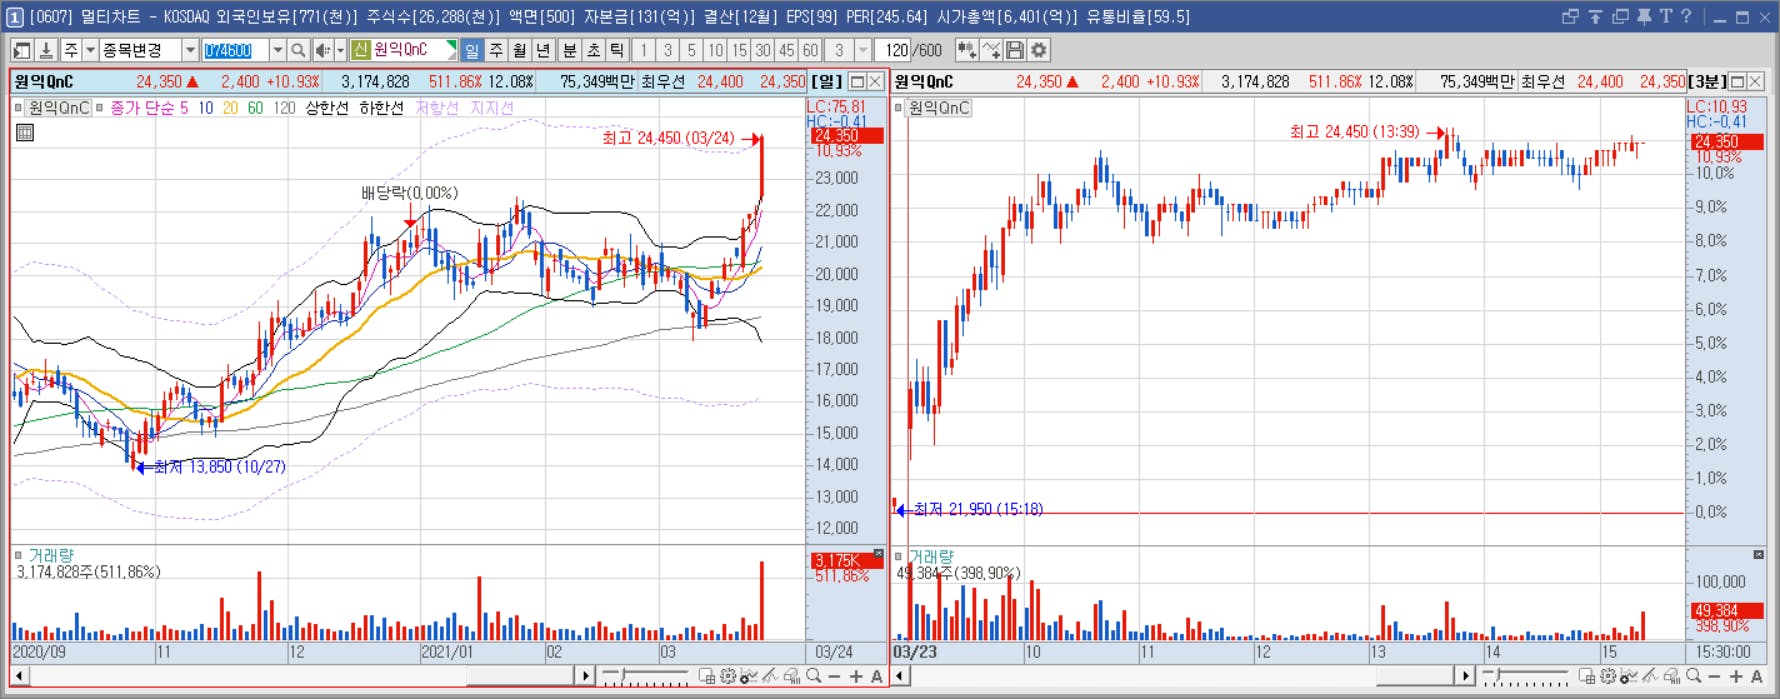
Task: Click the gear icon under the daily chart
Action: click(728, 676)
